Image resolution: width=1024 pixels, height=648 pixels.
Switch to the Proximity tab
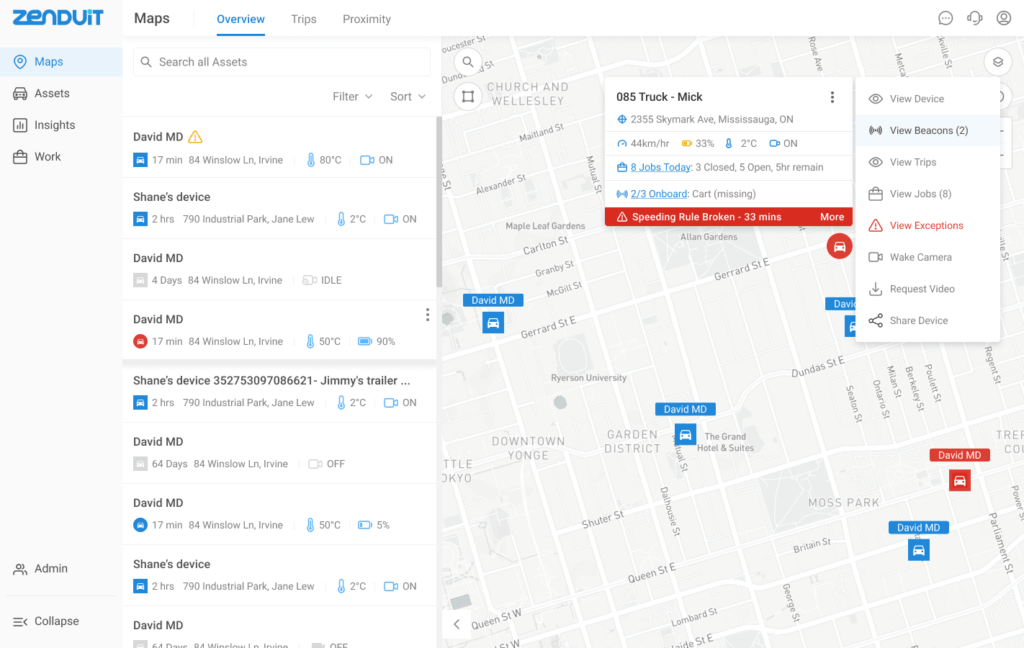click(366, 19)
